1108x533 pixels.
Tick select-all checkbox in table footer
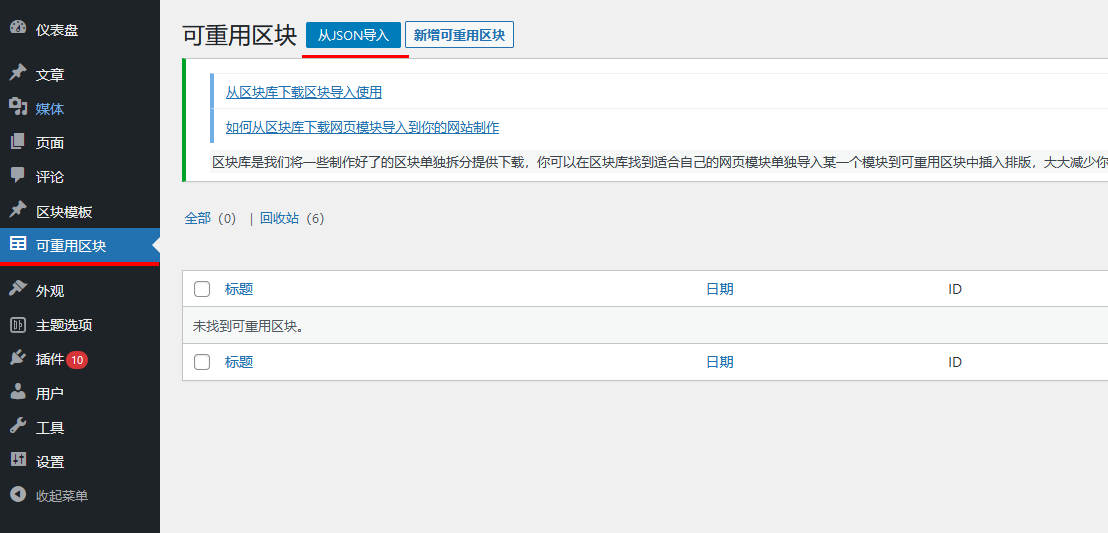(x=202, y=362)
